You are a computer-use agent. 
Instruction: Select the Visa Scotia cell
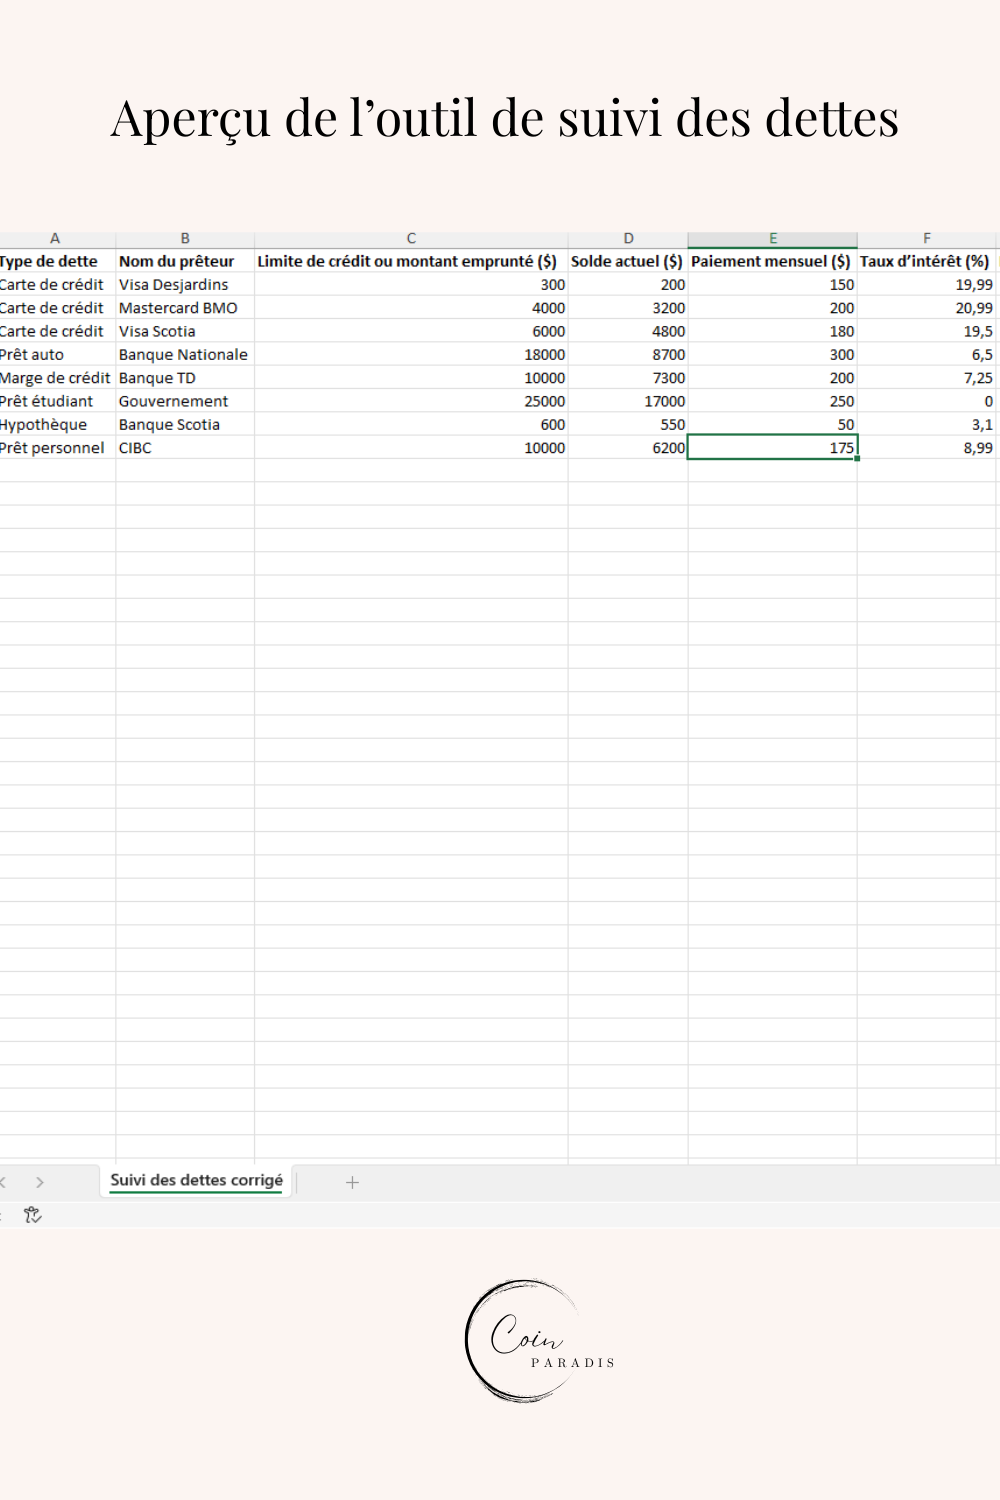(185, 331)
